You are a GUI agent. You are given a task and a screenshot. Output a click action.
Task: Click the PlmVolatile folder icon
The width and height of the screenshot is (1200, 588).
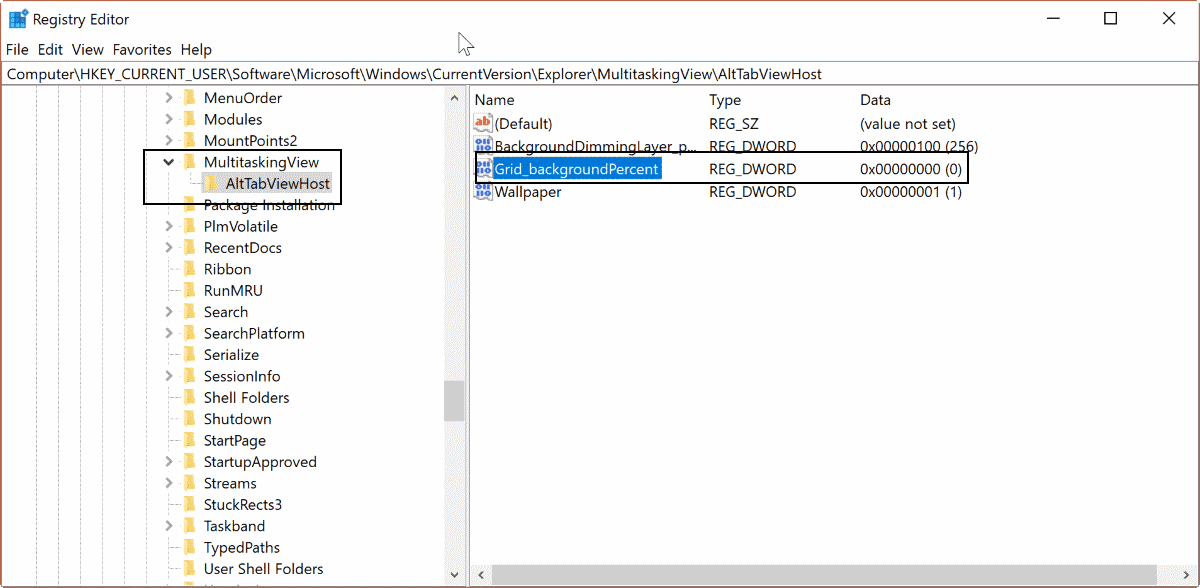[x=189, y=226]
